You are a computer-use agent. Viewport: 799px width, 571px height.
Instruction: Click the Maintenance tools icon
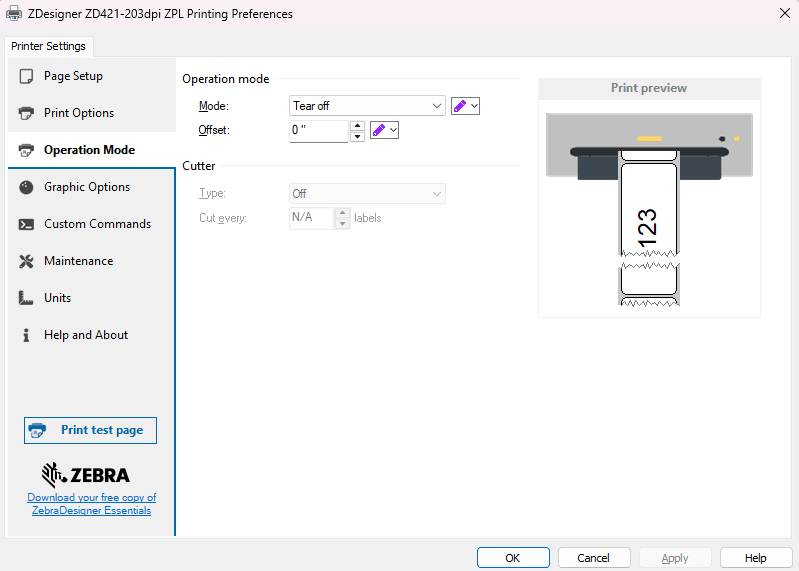26,261
